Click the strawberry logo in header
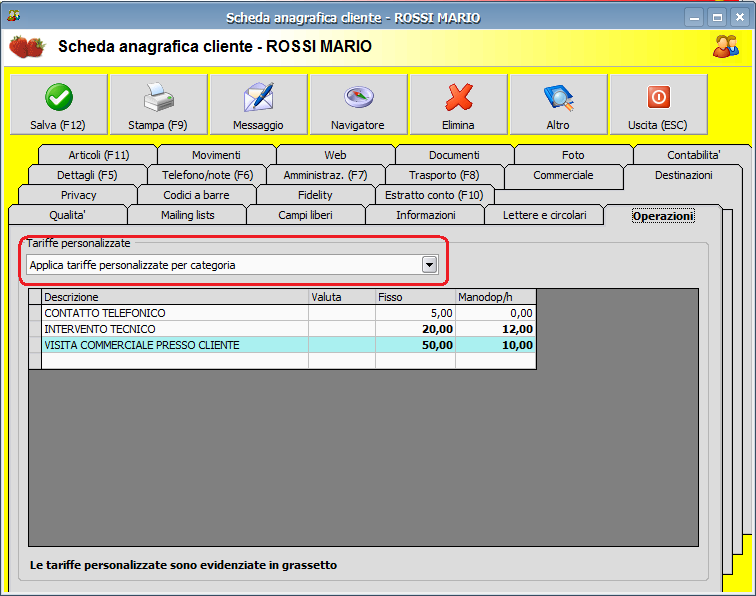The height and width of the screenshot is (596, 756). (x=27, y=47)
